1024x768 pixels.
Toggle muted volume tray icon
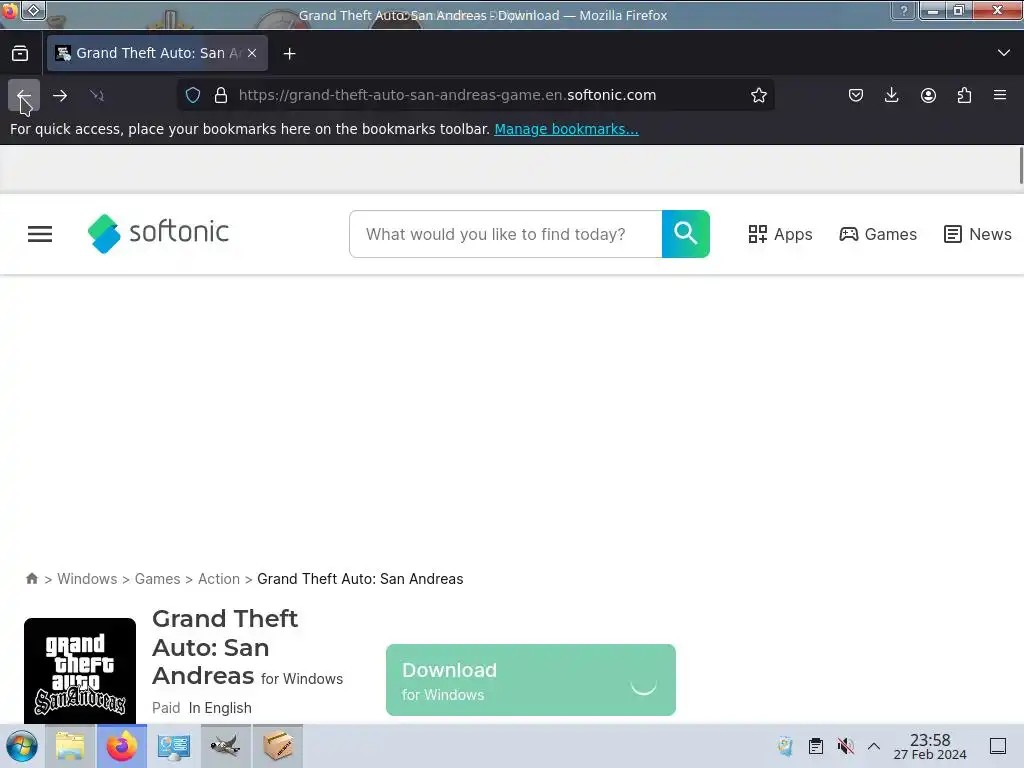(845, 746)
